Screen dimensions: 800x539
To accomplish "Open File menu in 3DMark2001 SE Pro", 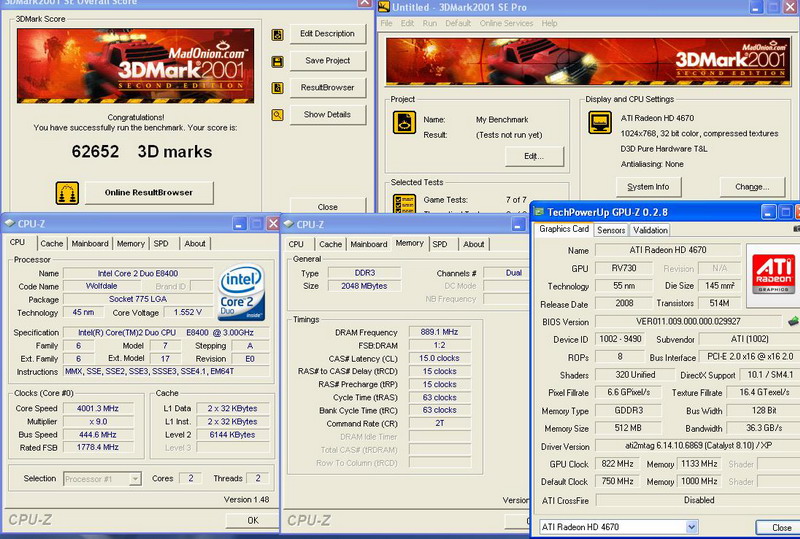I will point(387,23).
